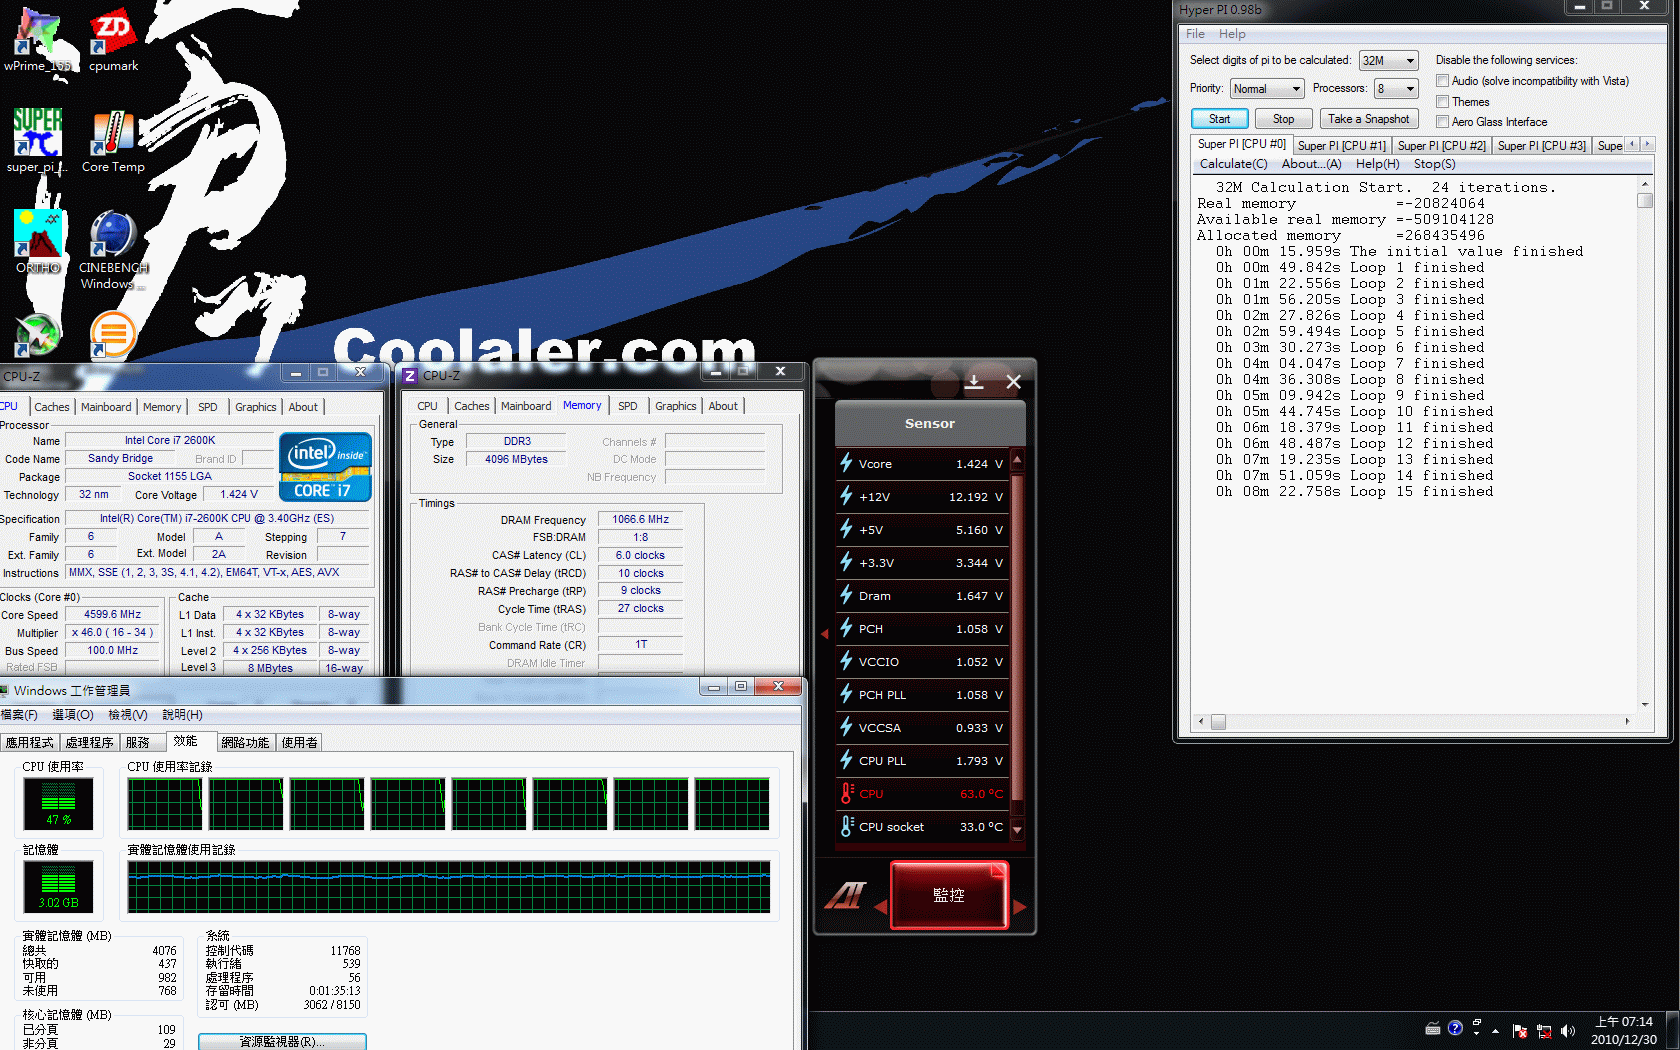Image resolution: width=1680 pixels, height=1050 pixels.
Task: Open the volume speaker tray icon
Action: pyautogui.click(x=1567, y=1030)
